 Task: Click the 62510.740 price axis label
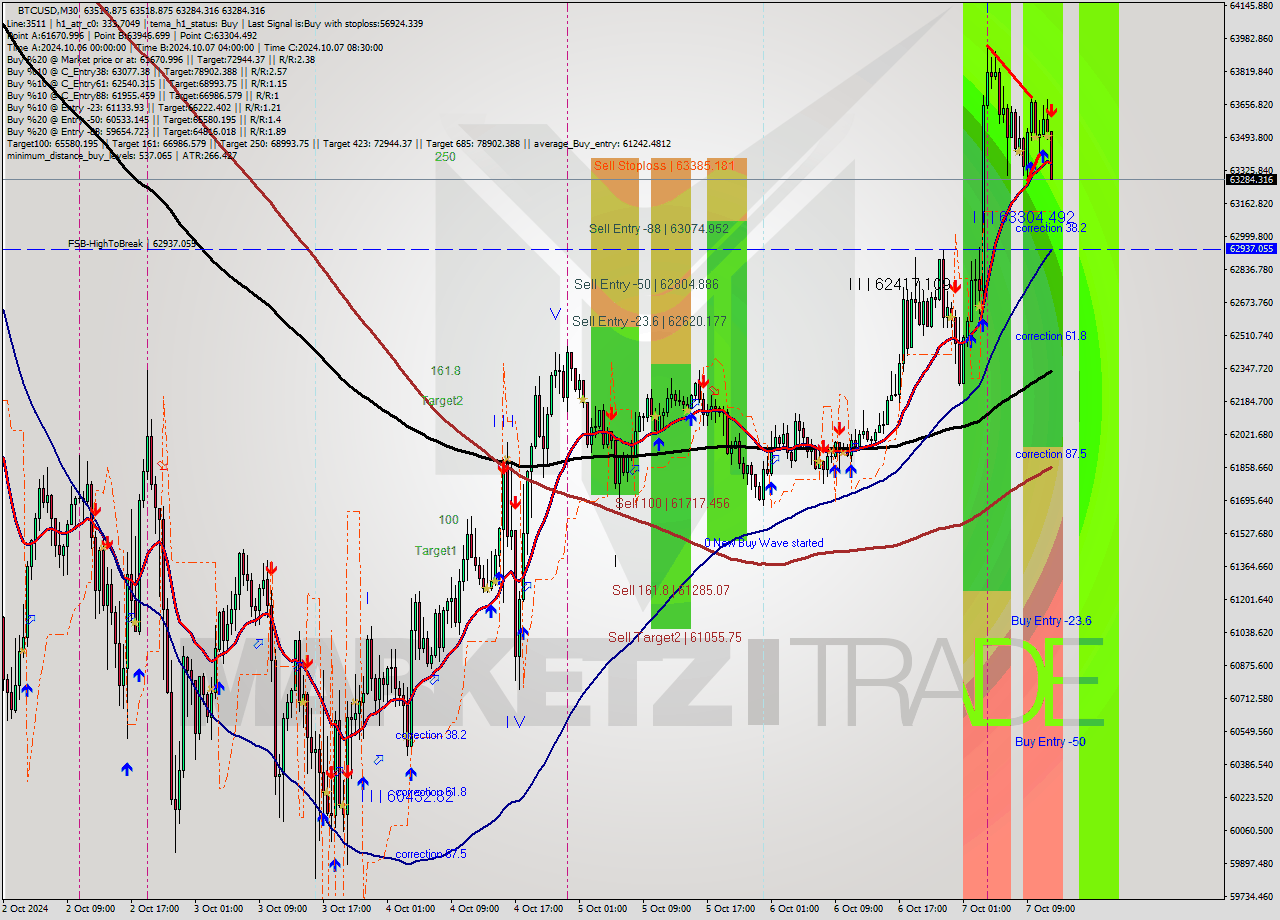click(1252, 336)
